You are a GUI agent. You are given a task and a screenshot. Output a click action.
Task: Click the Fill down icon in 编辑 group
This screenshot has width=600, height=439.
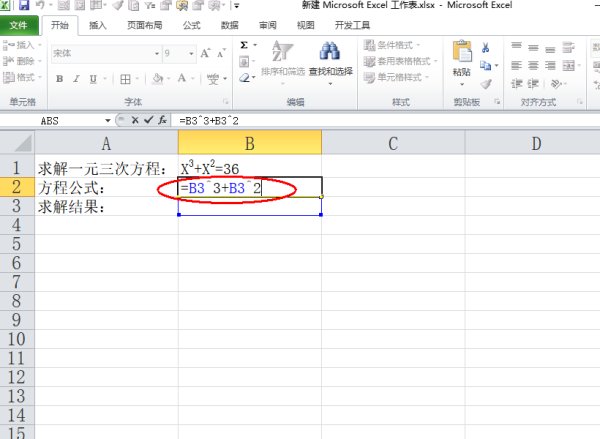click(244, 62)
